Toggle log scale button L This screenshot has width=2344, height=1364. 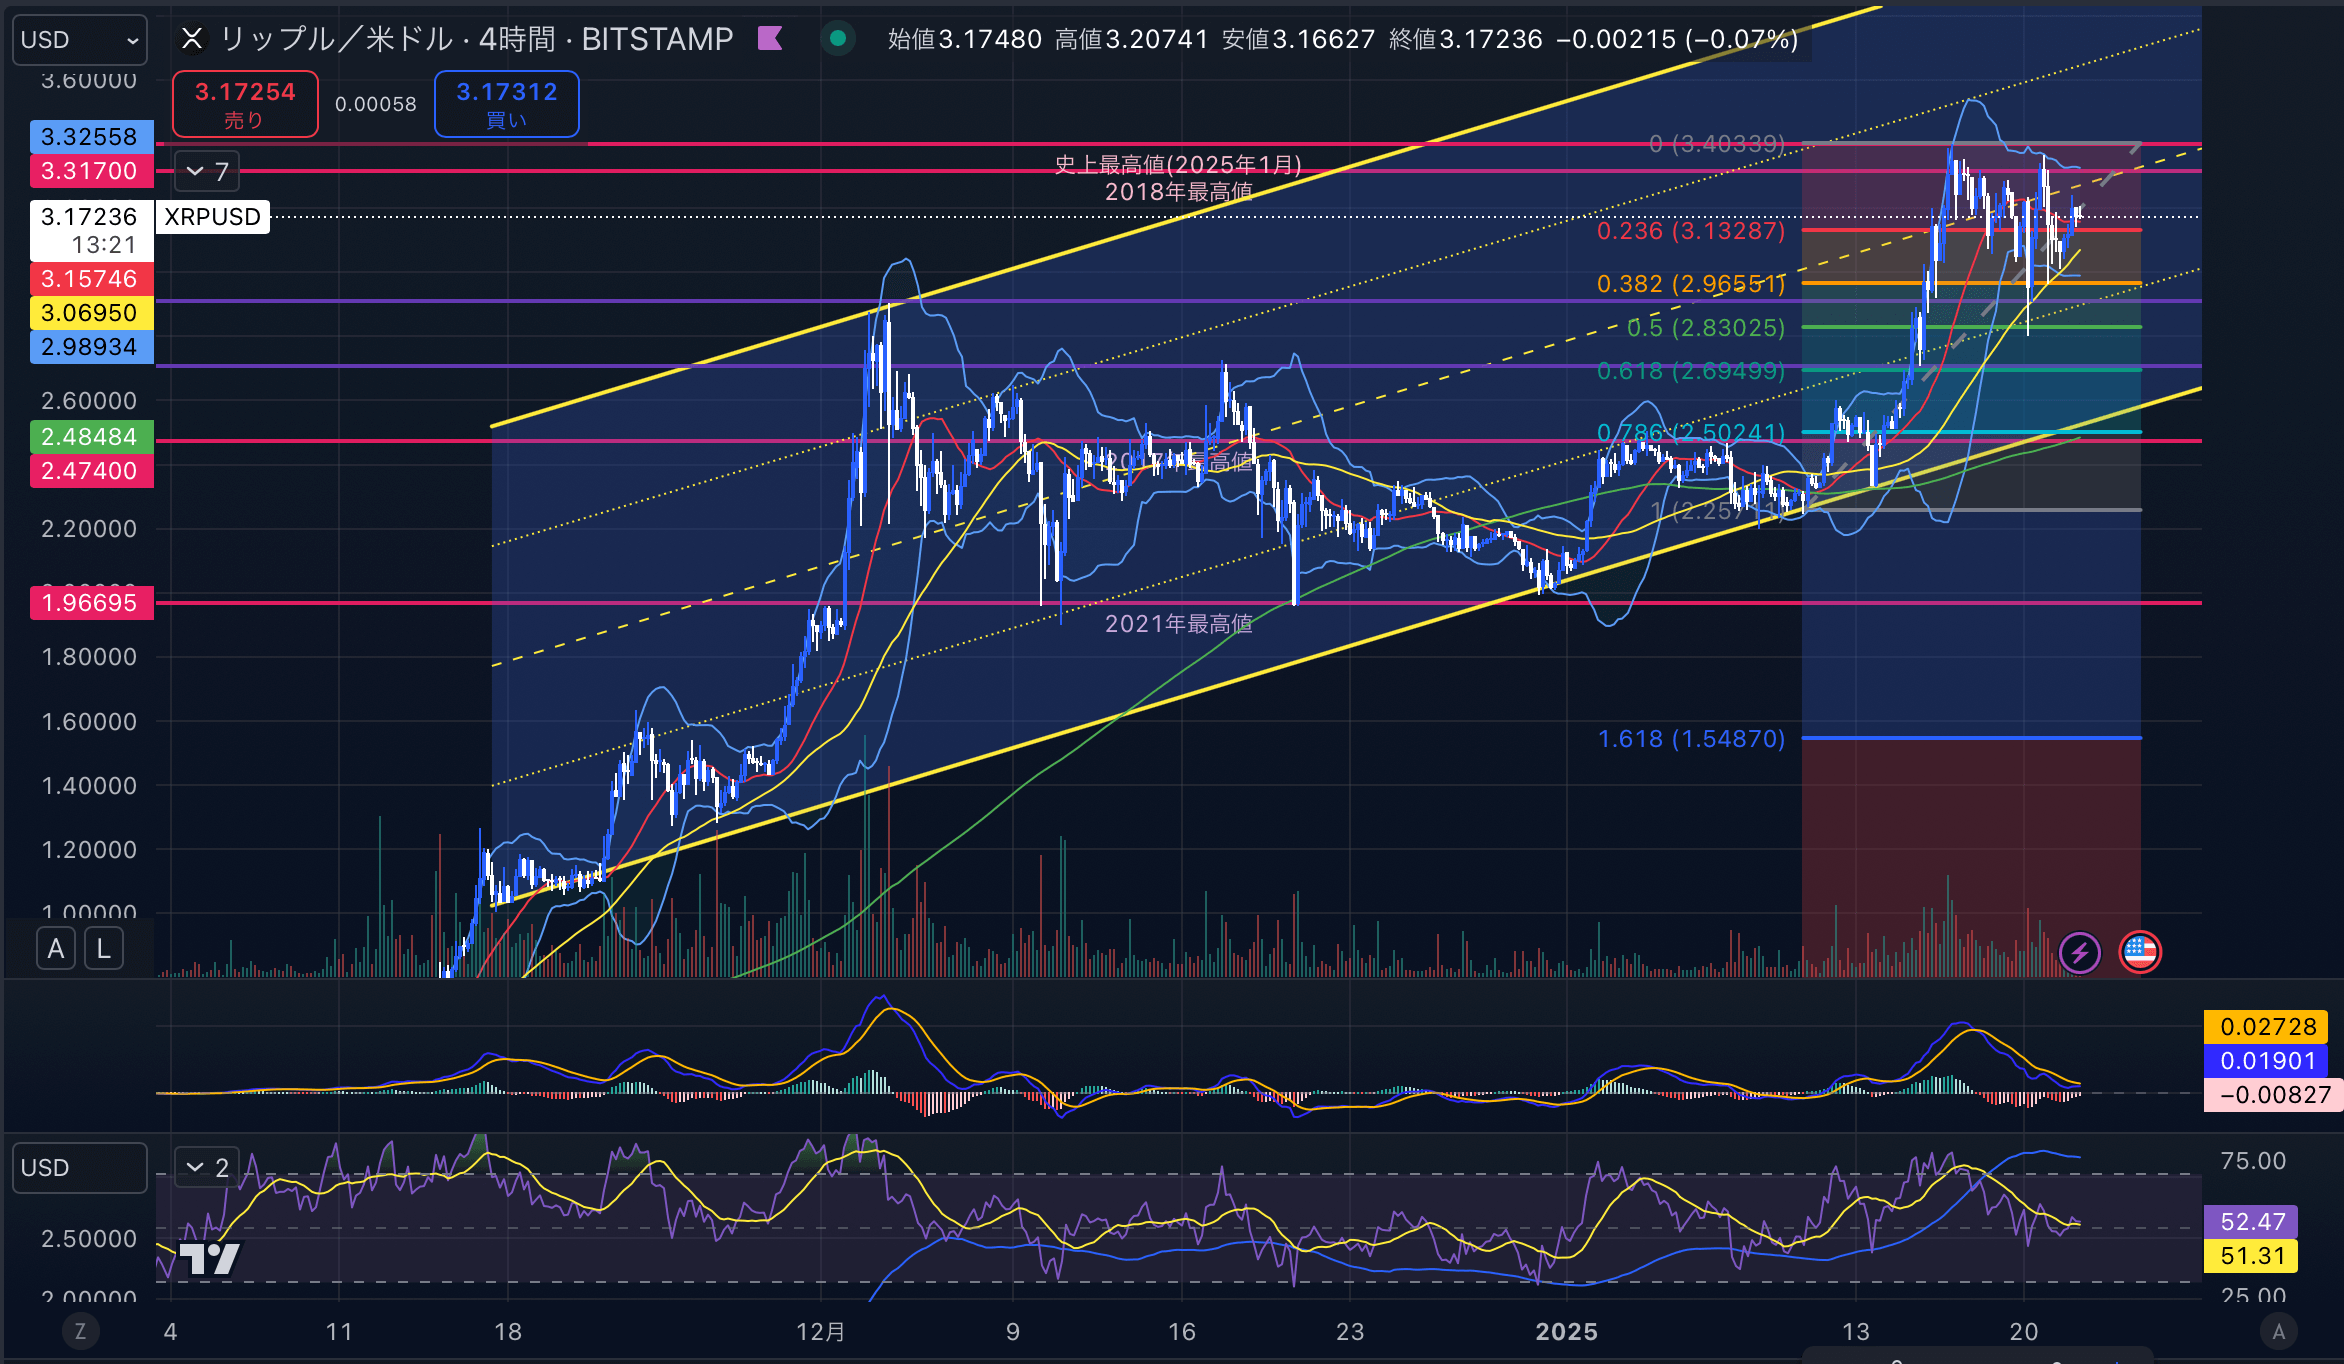[x=104, y=949]
